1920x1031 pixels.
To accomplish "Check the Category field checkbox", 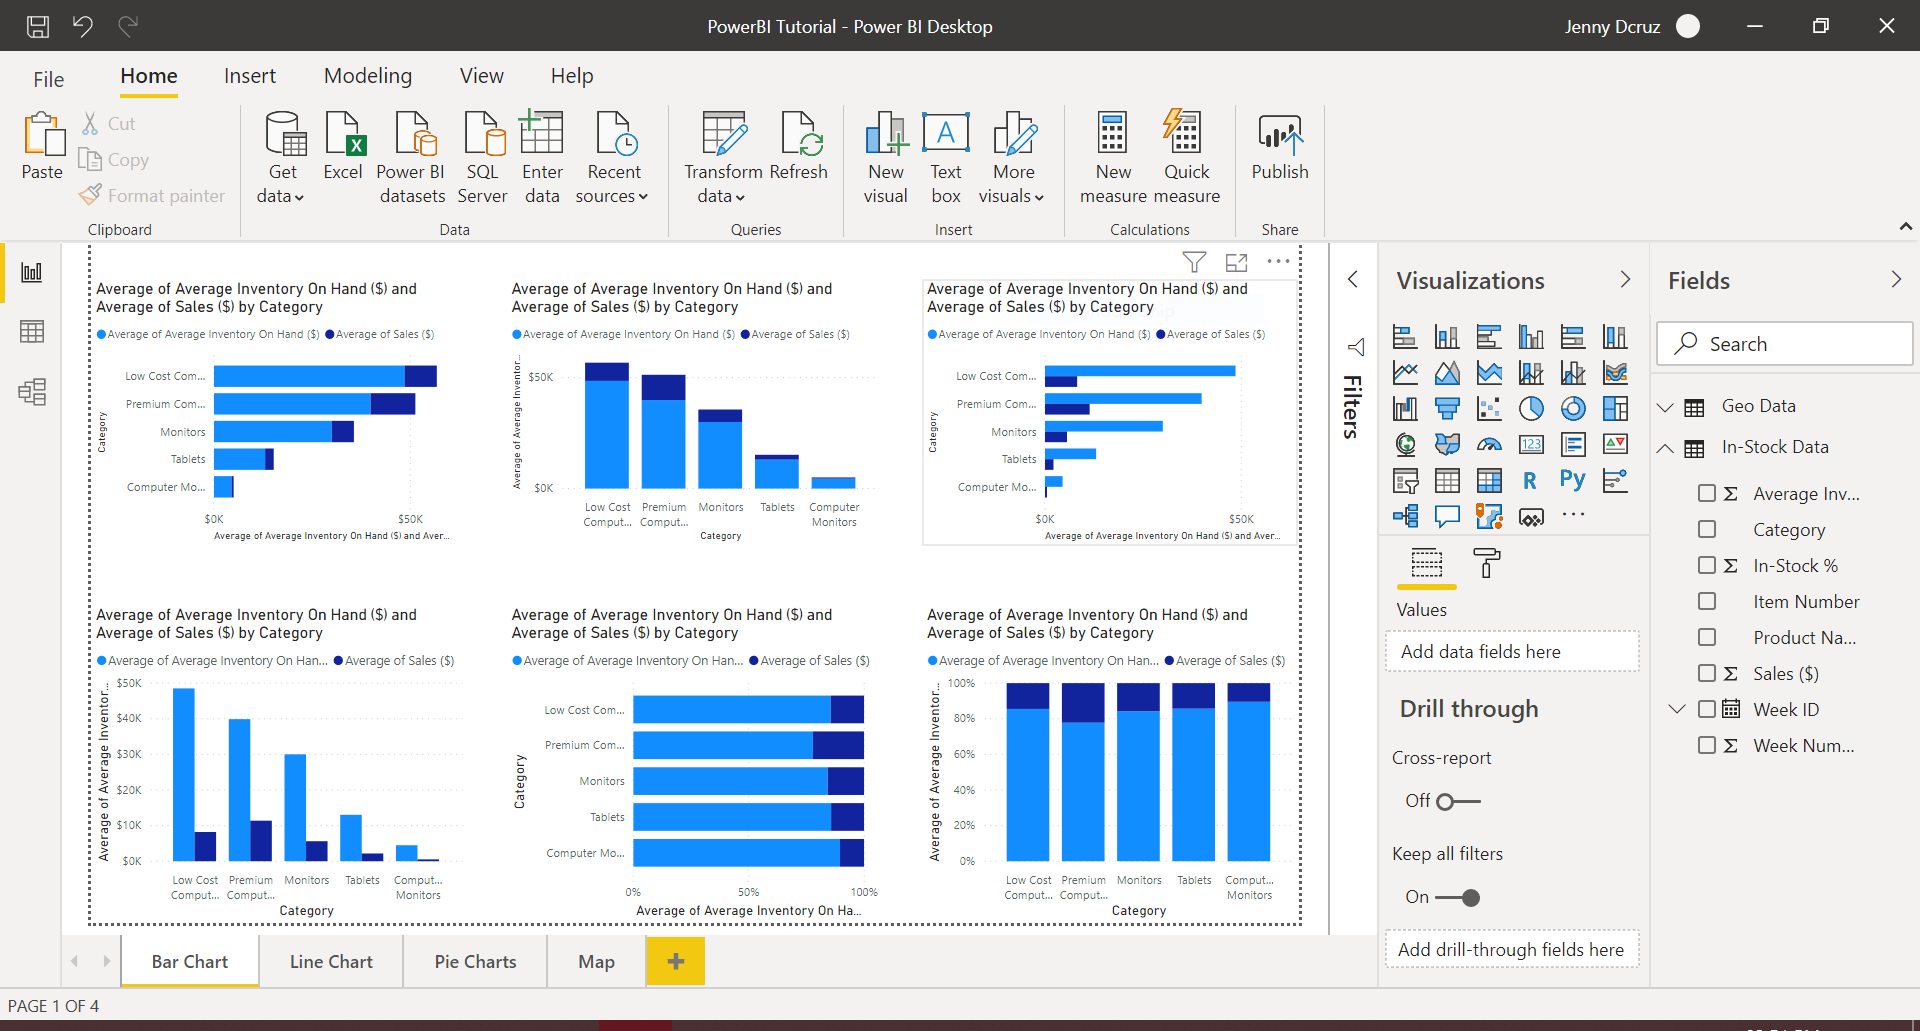I will point(1707,529).
